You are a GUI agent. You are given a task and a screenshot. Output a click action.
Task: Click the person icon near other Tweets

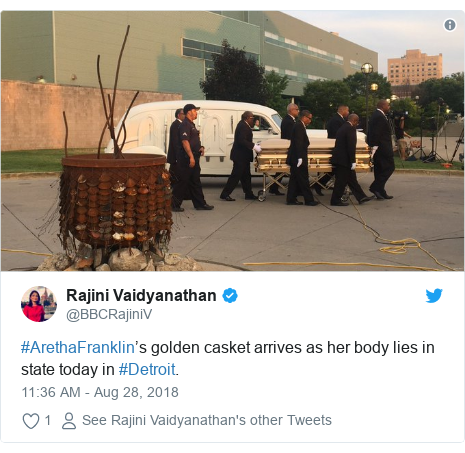tap(69, 421)
